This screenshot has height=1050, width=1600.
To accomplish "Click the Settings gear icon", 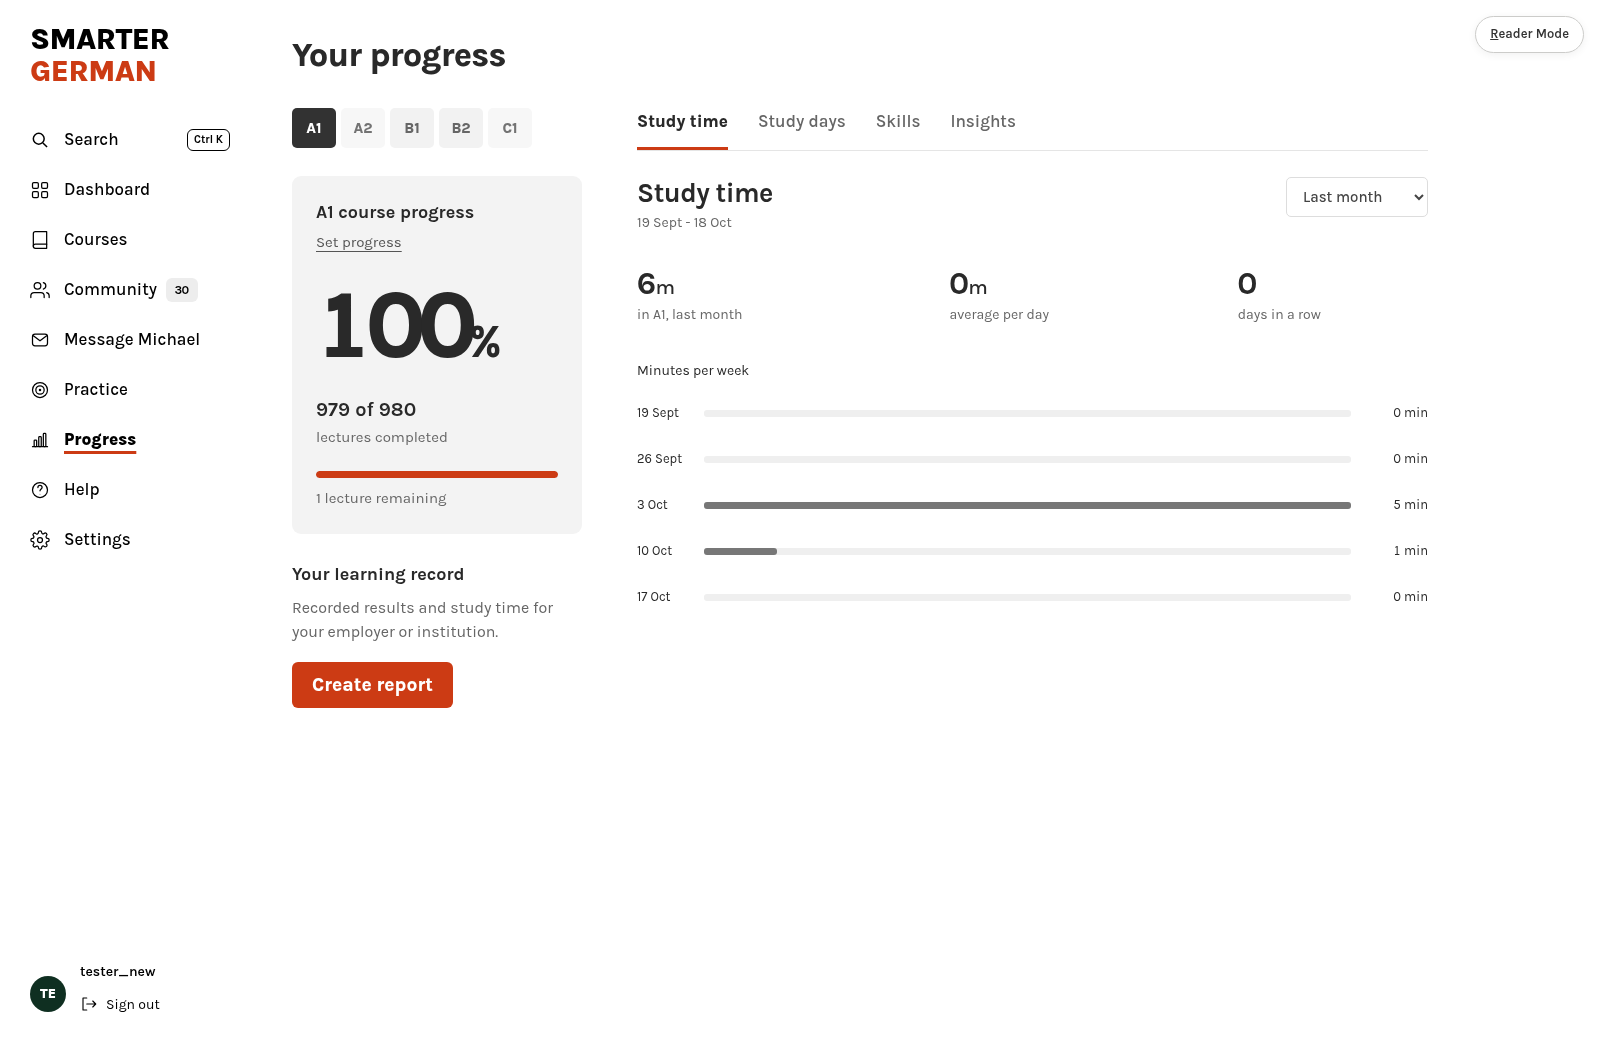I will point(40,540).
